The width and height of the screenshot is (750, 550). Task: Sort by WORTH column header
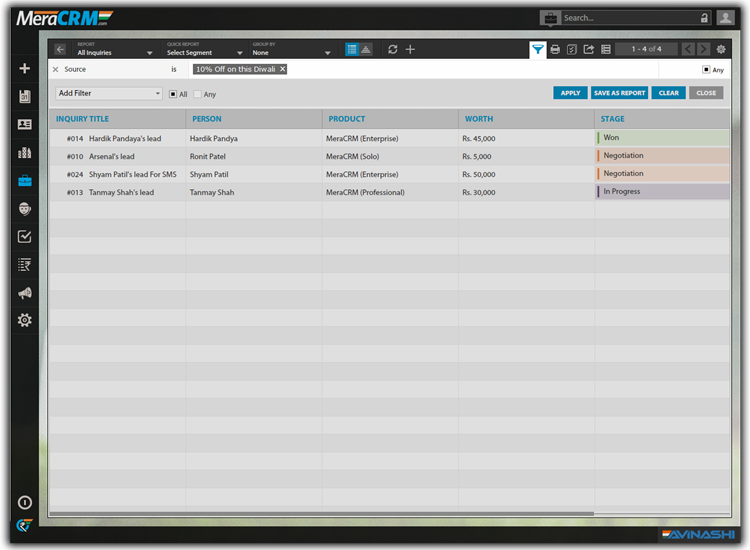coord(479,119)
